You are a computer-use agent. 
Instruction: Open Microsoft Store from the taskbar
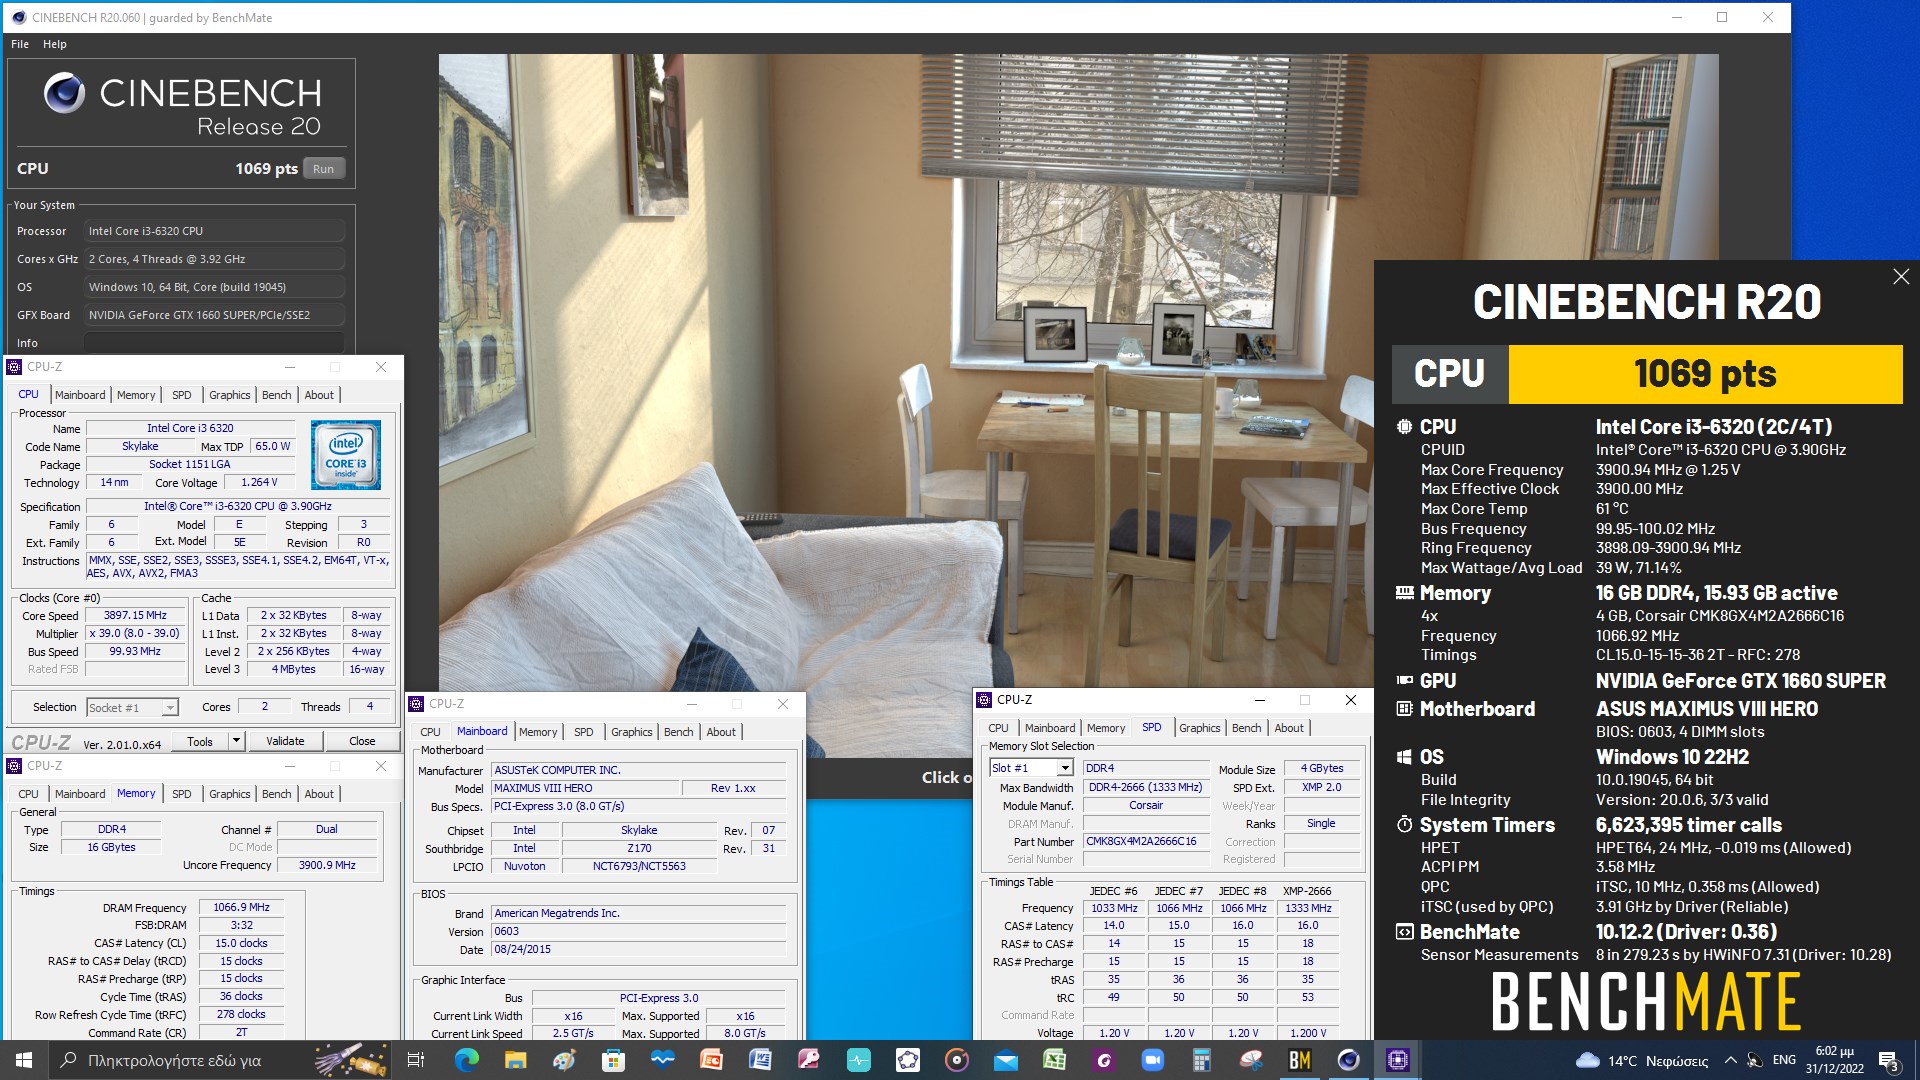tap(613, 1060)
